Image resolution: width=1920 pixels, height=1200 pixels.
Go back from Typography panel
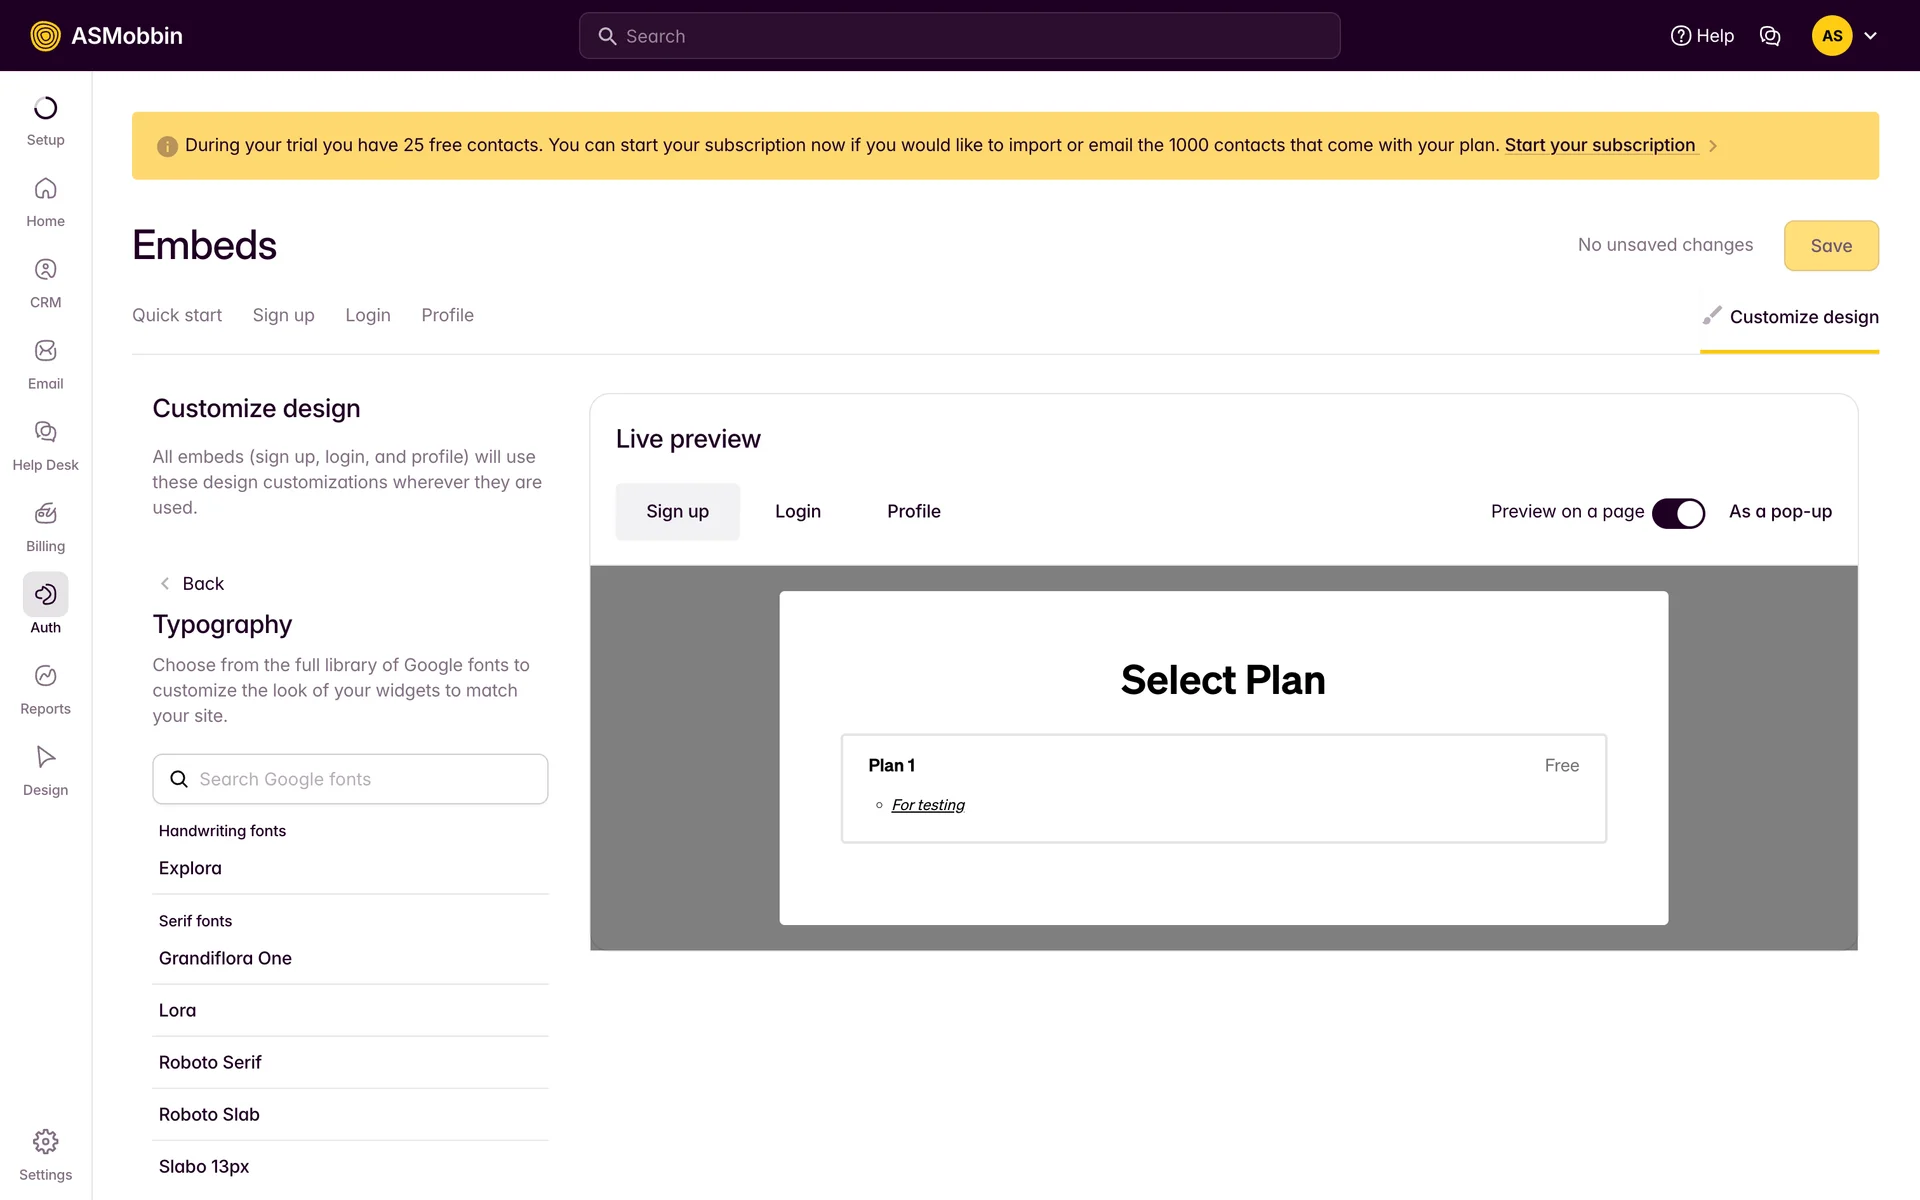pyautogui.click(x=192, y=584)
